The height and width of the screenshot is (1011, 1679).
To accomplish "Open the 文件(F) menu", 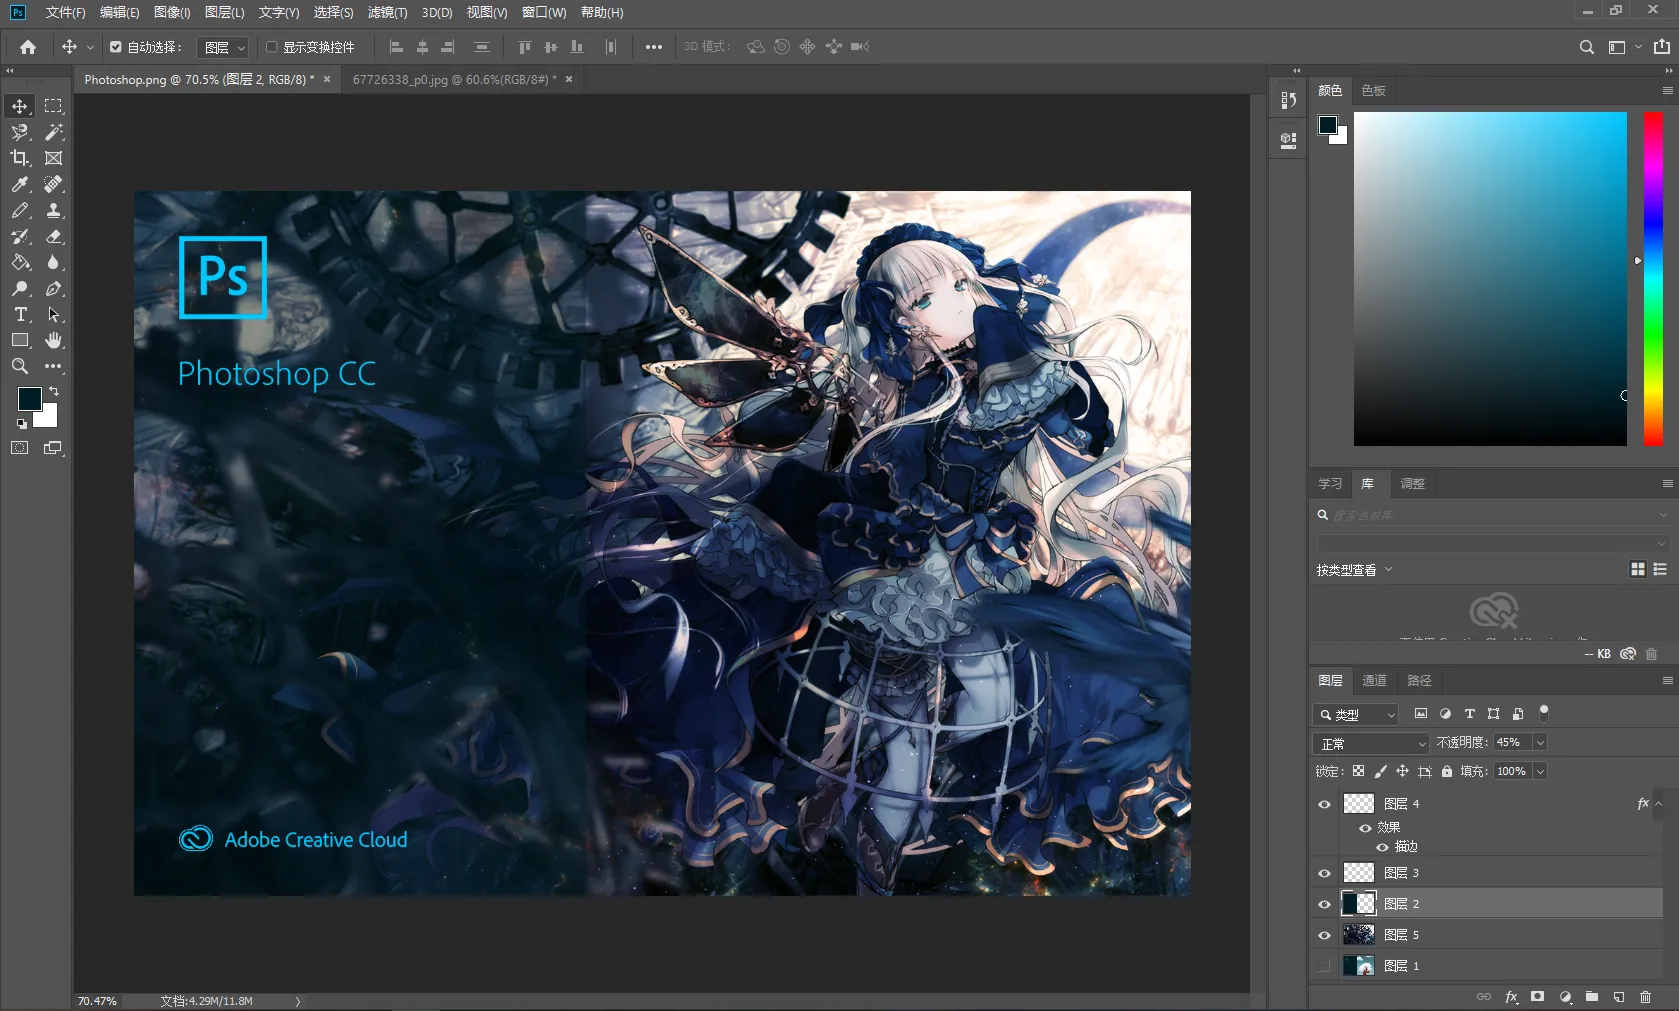I will coord(66,13).
